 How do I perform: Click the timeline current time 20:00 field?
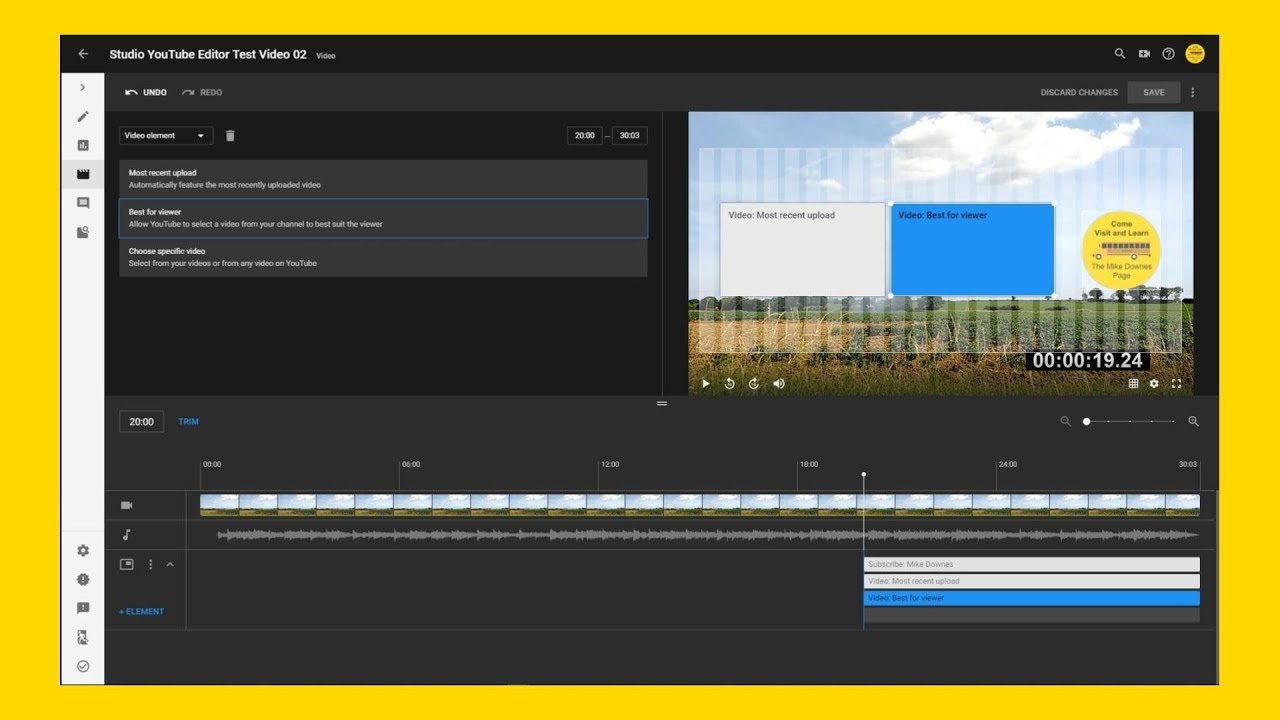pos(141,422)
